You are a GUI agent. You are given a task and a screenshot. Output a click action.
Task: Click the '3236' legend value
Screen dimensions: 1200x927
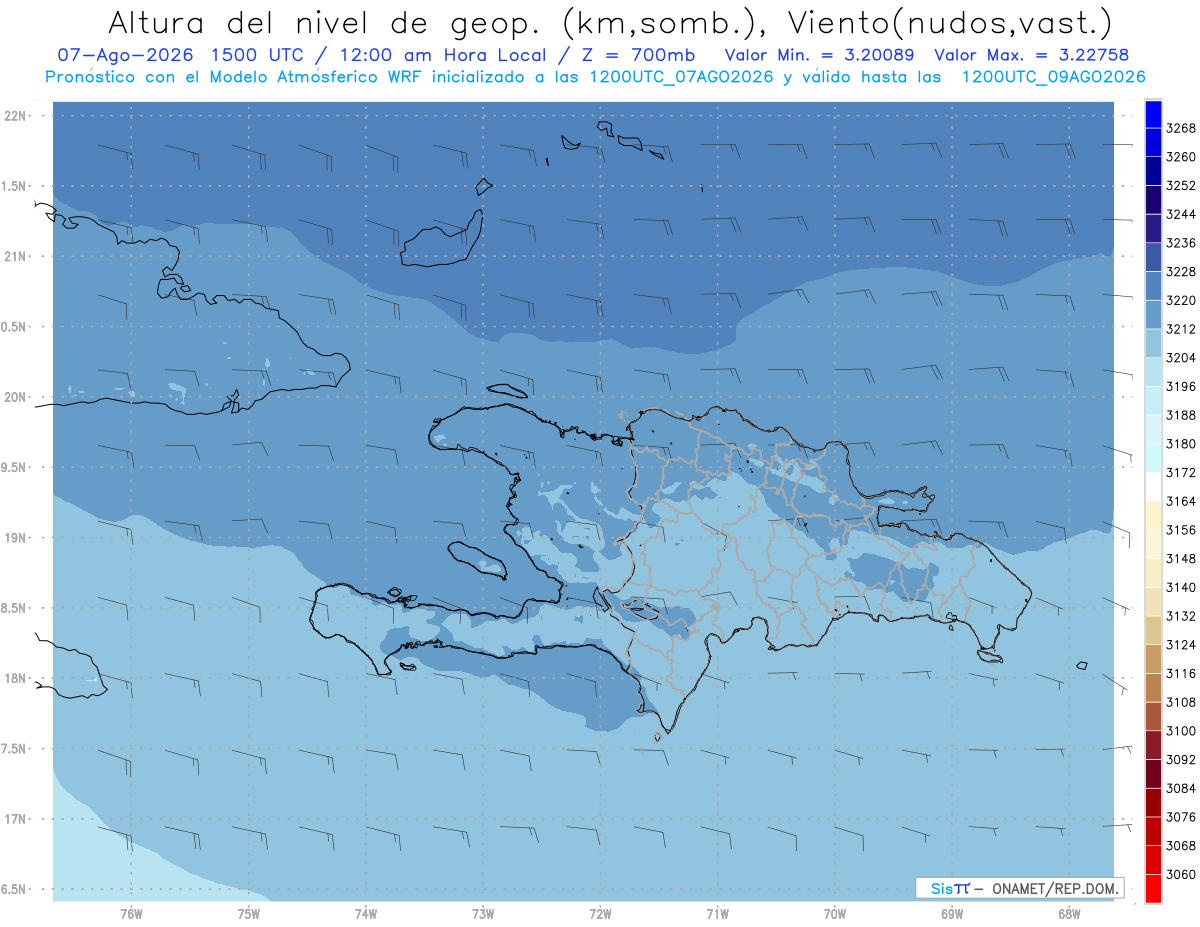point(1180,243)
